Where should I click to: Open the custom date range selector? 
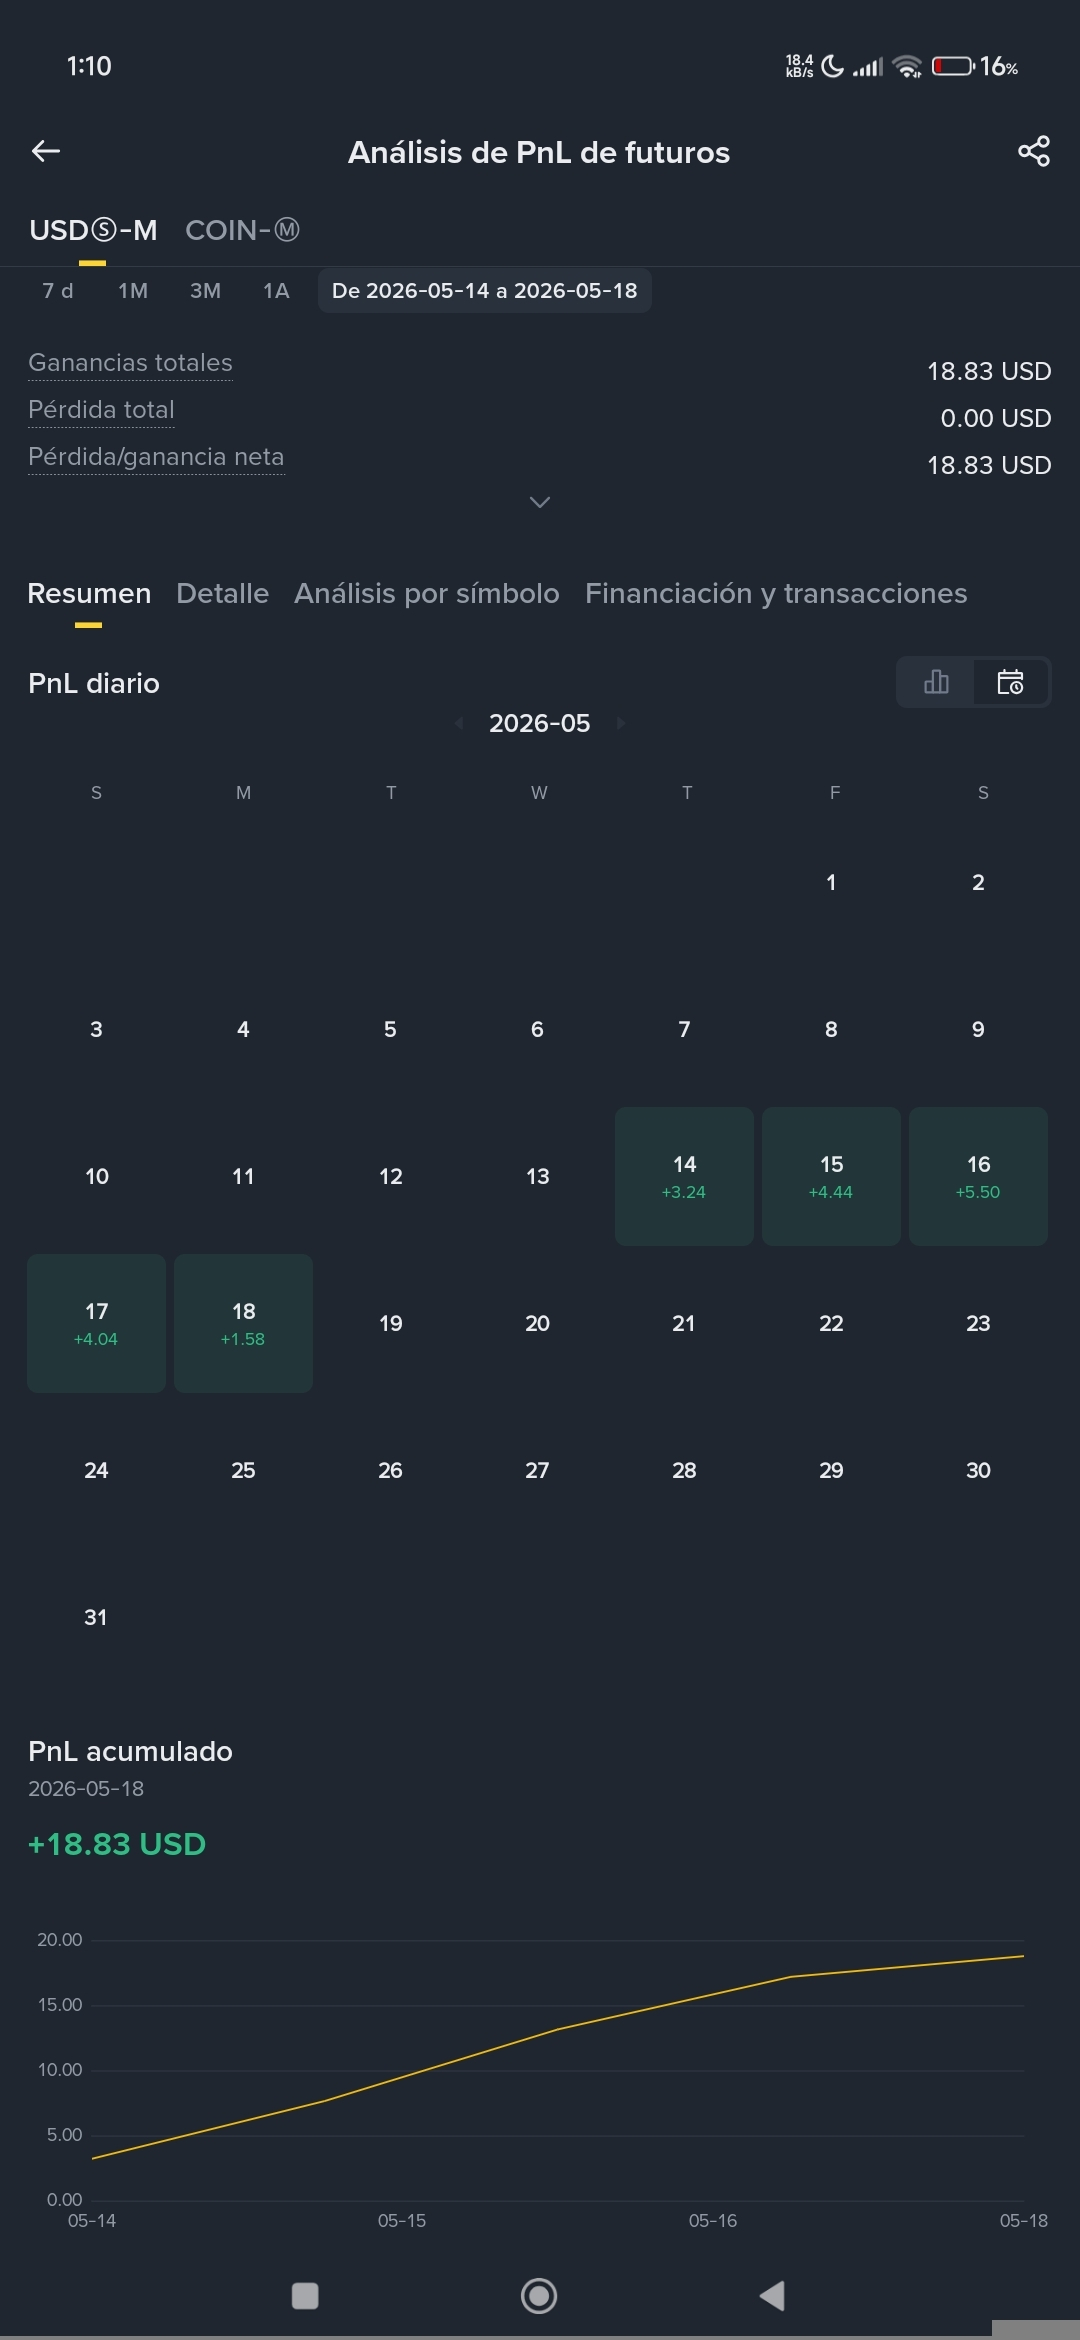(485, 291)
